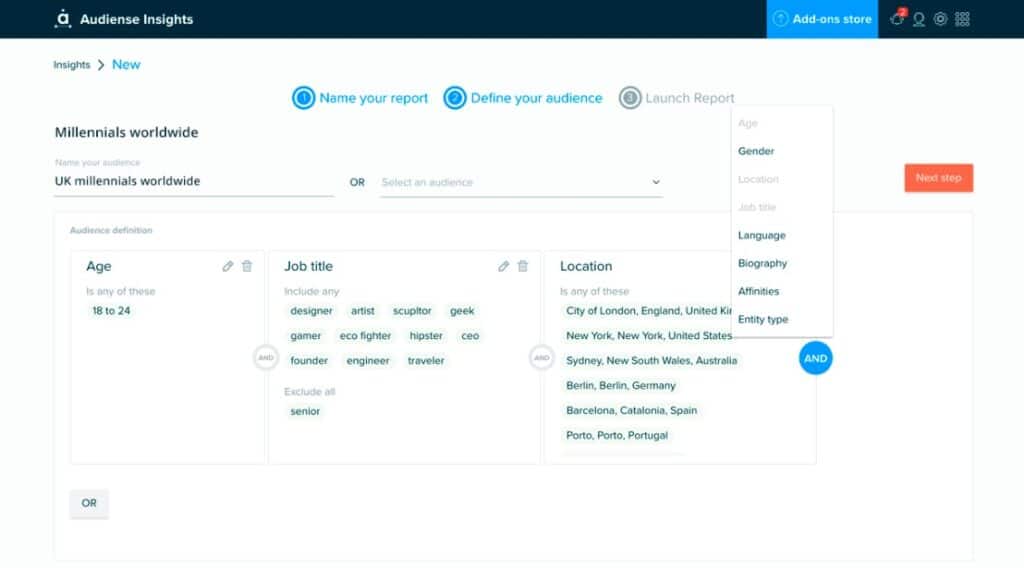Click the 'designer' job title tag
The height and width of the screenshot is (568, 1024).
(311, 311)
